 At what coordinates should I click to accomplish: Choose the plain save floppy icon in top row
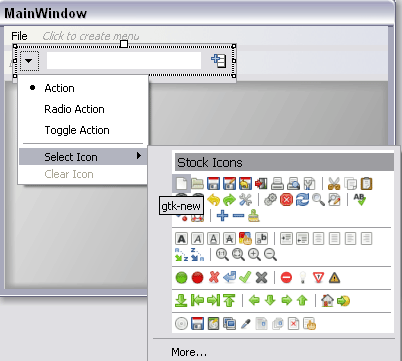pyautogui.click(x=213, y=183)
